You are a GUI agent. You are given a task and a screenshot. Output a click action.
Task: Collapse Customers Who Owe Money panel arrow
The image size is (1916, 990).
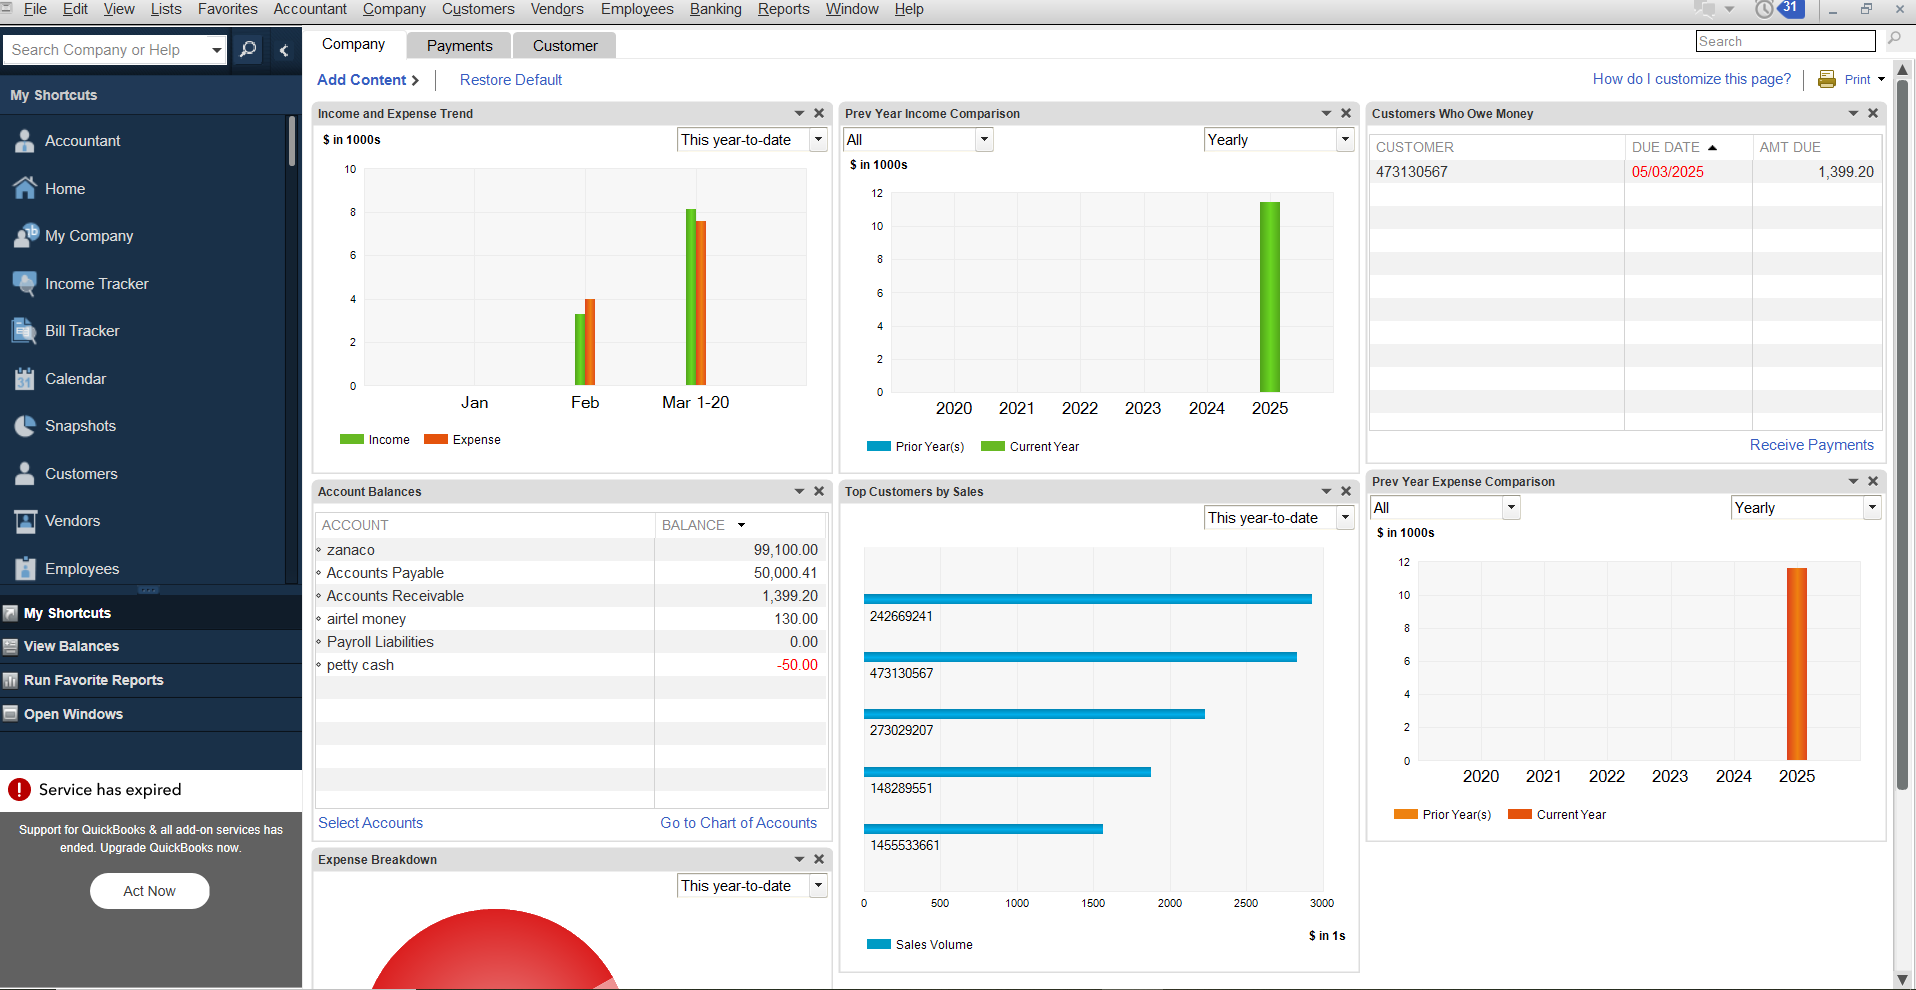point(1853,113)
